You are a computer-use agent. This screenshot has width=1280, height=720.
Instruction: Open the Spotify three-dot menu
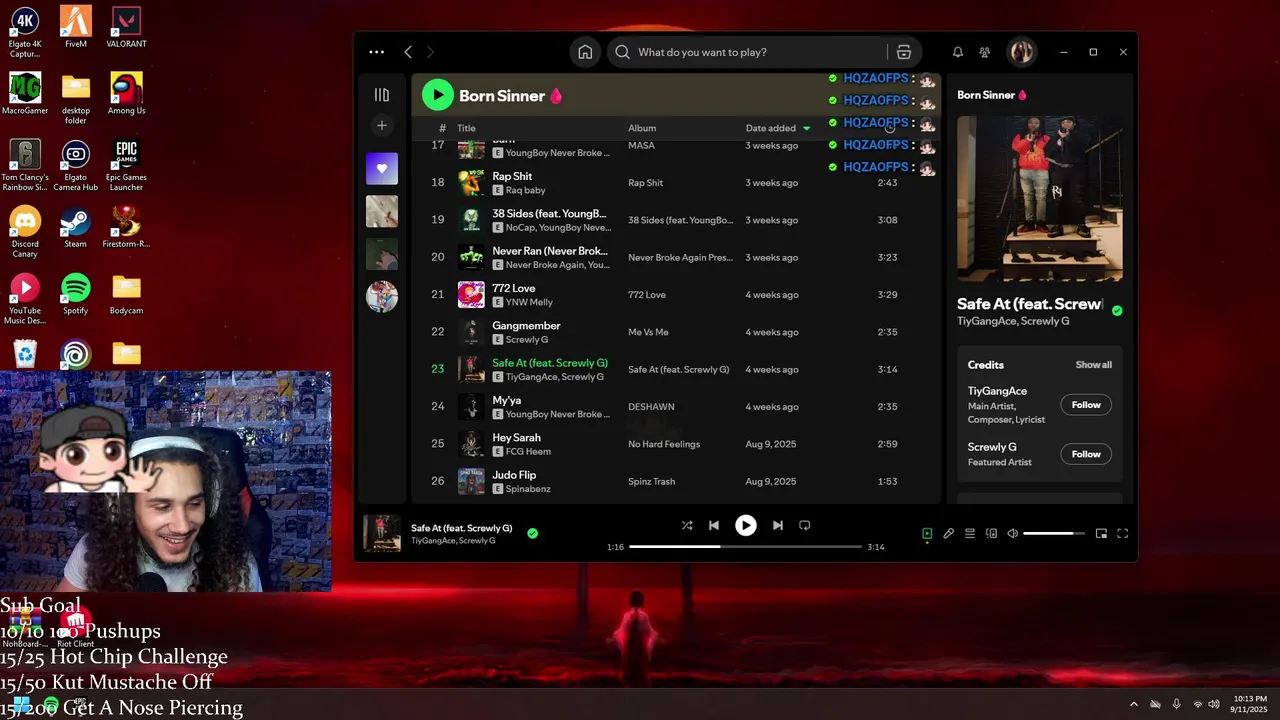point(376,52)
